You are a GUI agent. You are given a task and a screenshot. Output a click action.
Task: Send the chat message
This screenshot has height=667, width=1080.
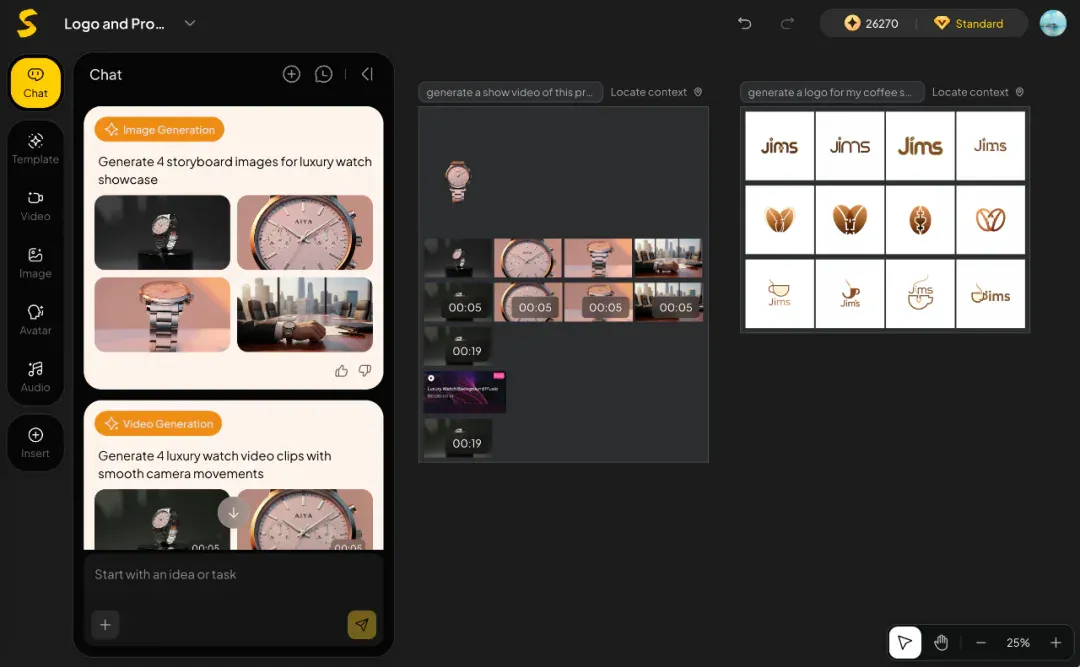(362, 625)
